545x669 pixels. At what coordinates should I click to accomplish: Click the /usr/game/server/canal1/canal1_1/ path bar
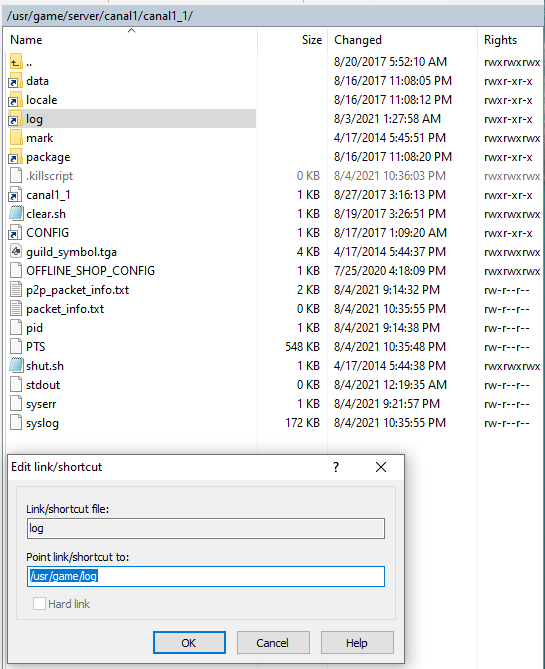coord(273,16)
